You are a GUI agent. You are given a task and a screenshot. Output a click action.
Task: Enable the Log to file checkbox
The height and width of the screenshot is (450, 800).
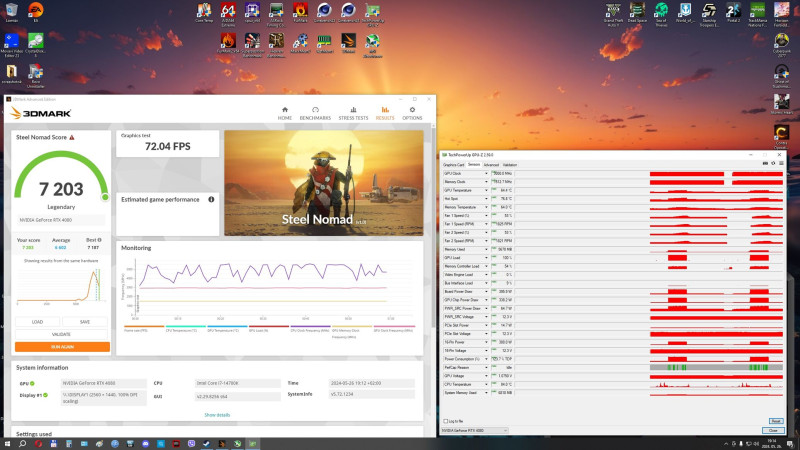(445, 421)
